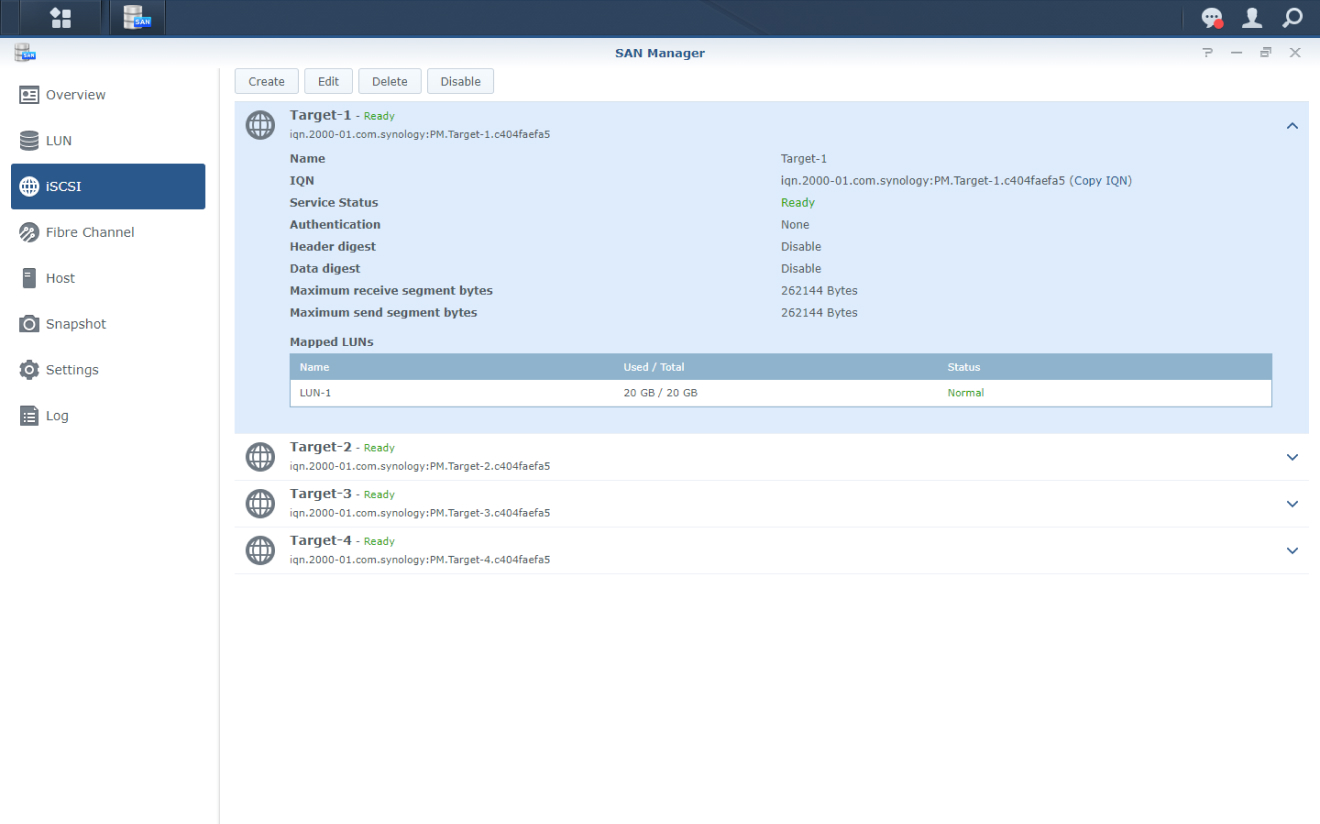This screenshot has width=1320, height=824.
Task: Expand Target-4 details
Action: (x=1292, y=550)
